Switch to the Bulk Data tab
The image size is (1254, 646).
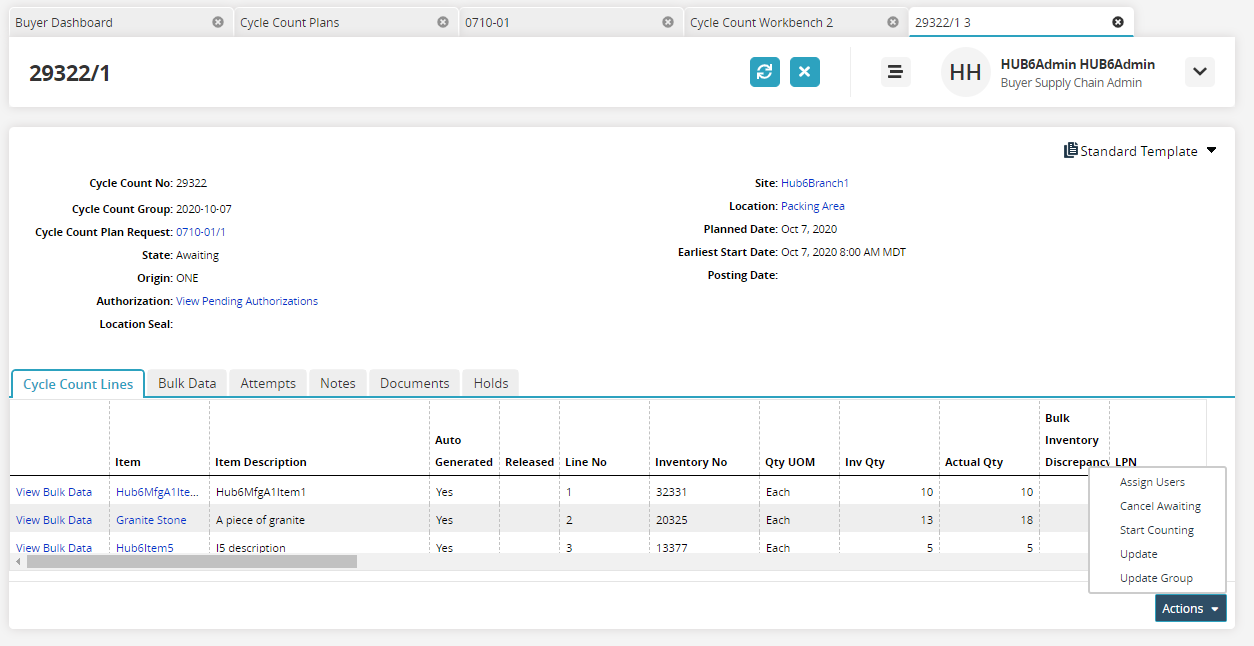tap(187, 383)
